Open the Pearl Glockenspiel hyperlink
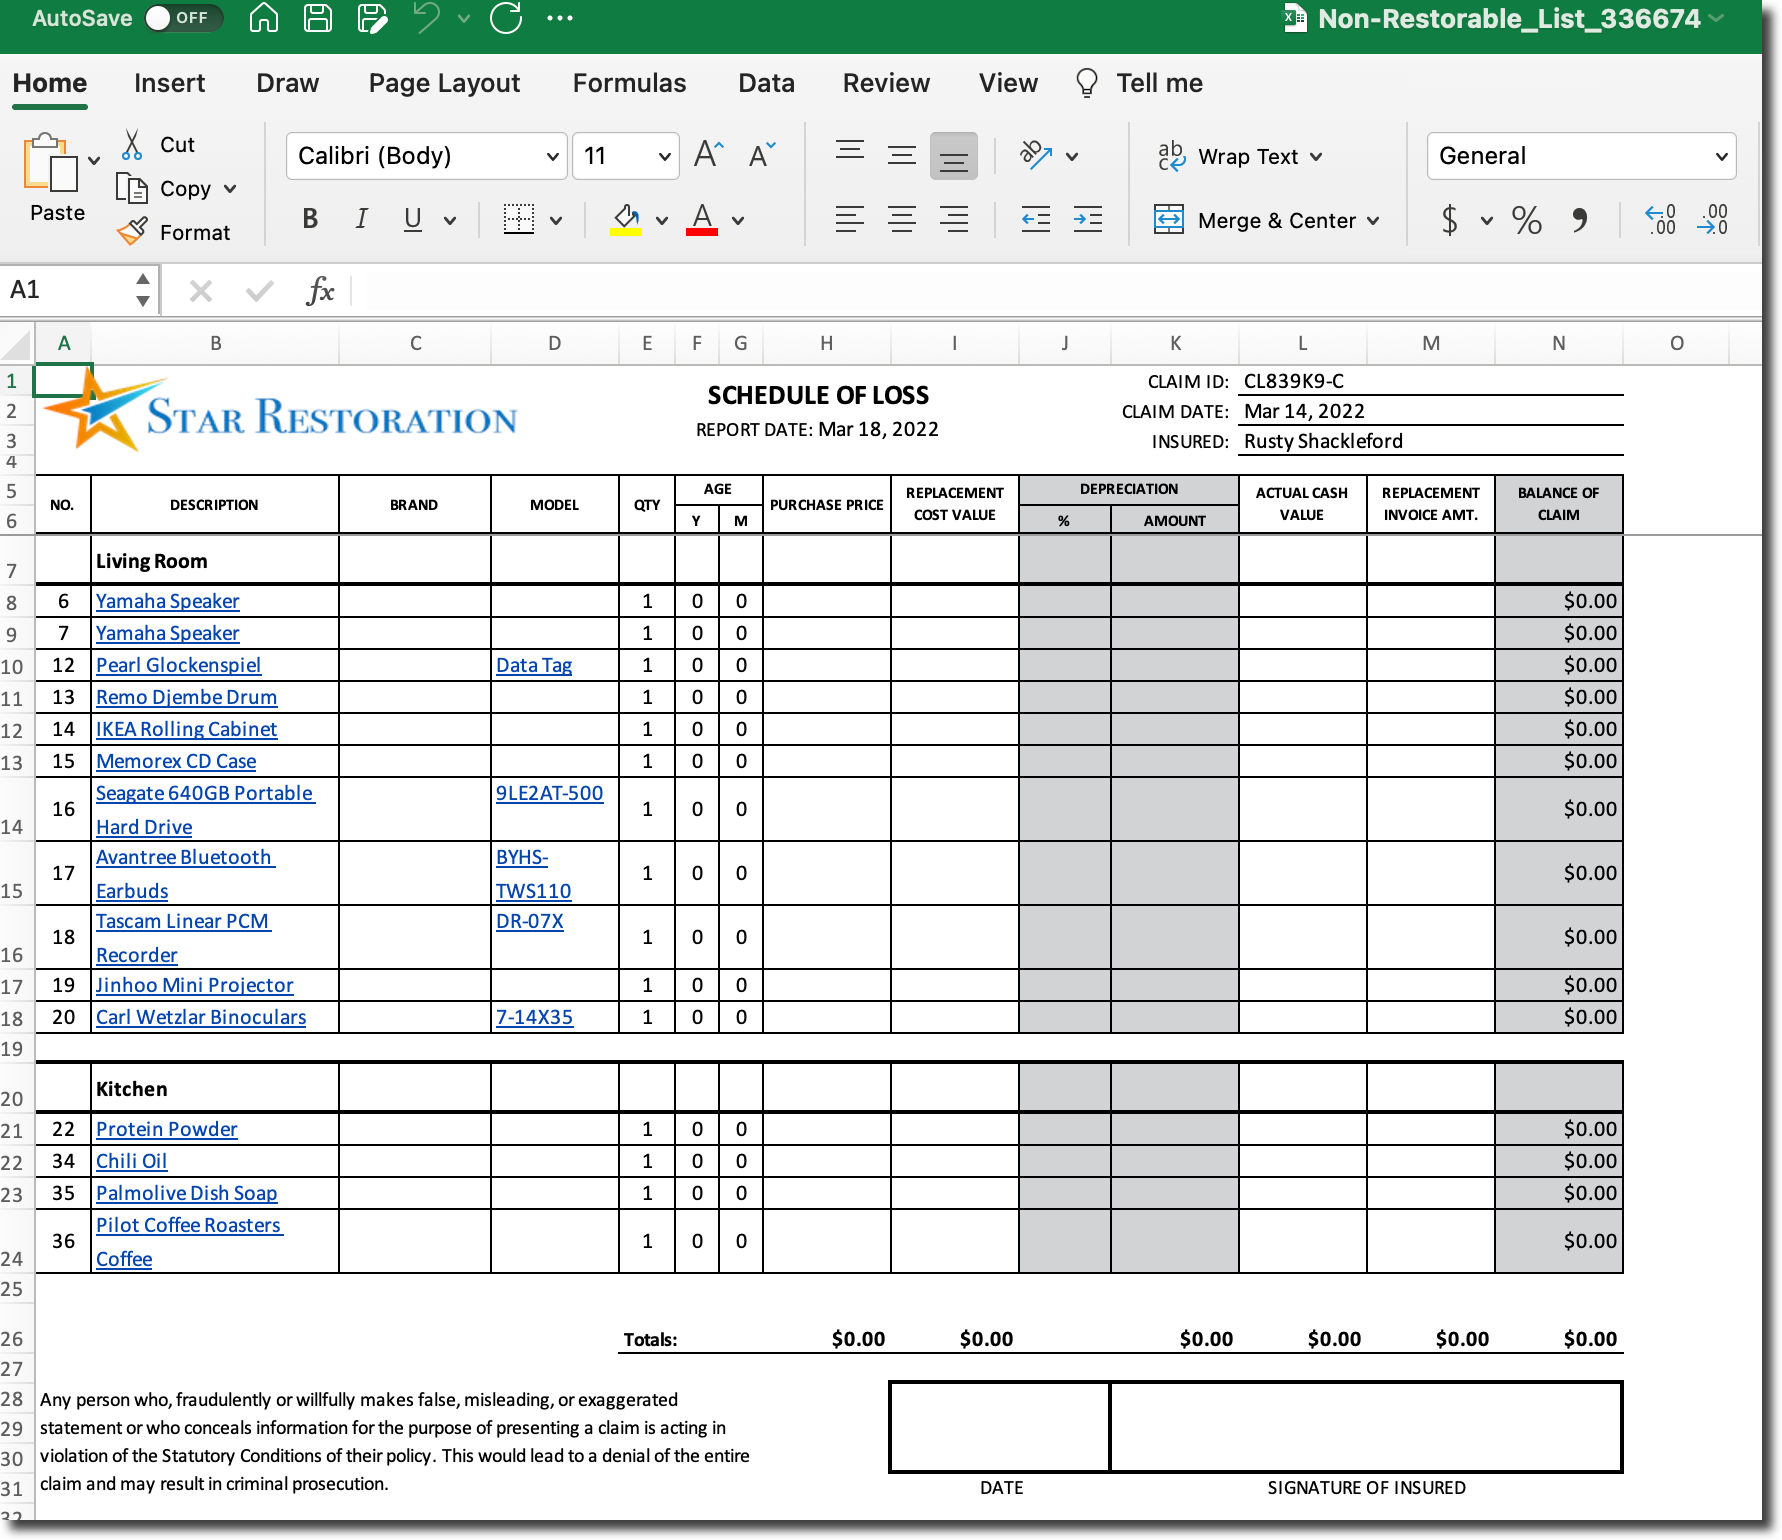Screen dimensions: 1782x1540 click(178, 665)
